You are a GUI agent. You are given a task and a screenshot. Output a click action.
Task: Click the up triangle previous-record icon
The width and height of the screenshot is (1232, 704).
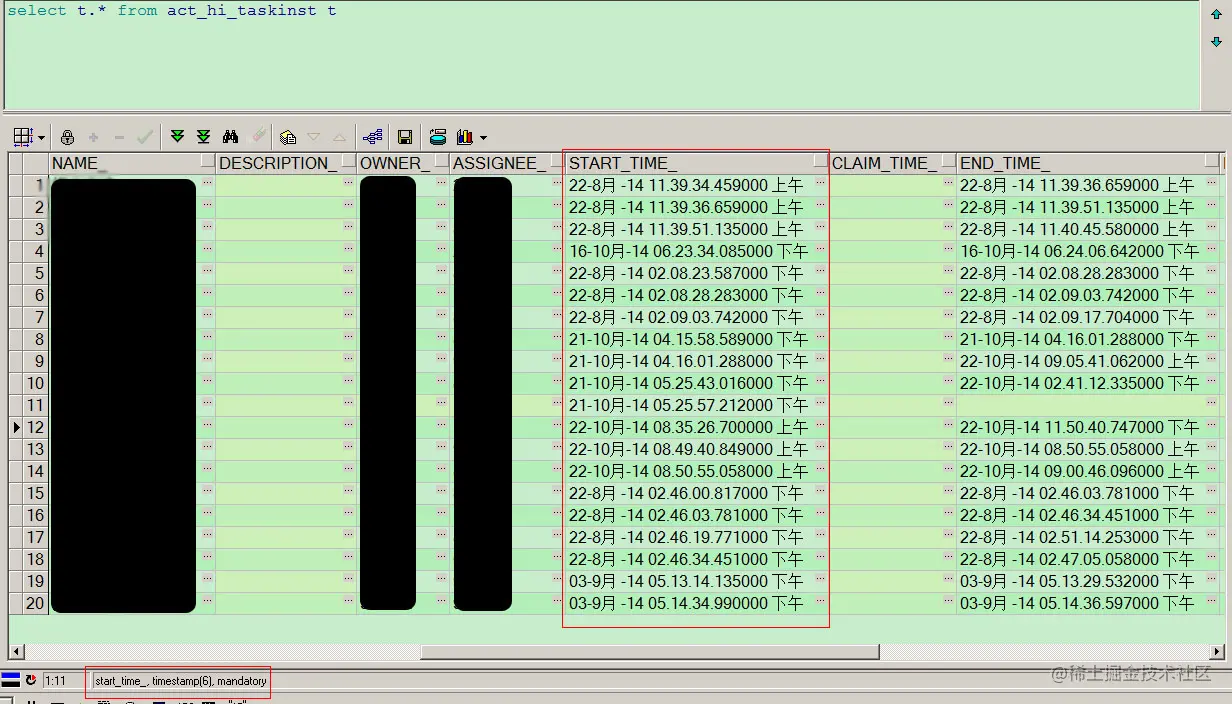point(339,137)
